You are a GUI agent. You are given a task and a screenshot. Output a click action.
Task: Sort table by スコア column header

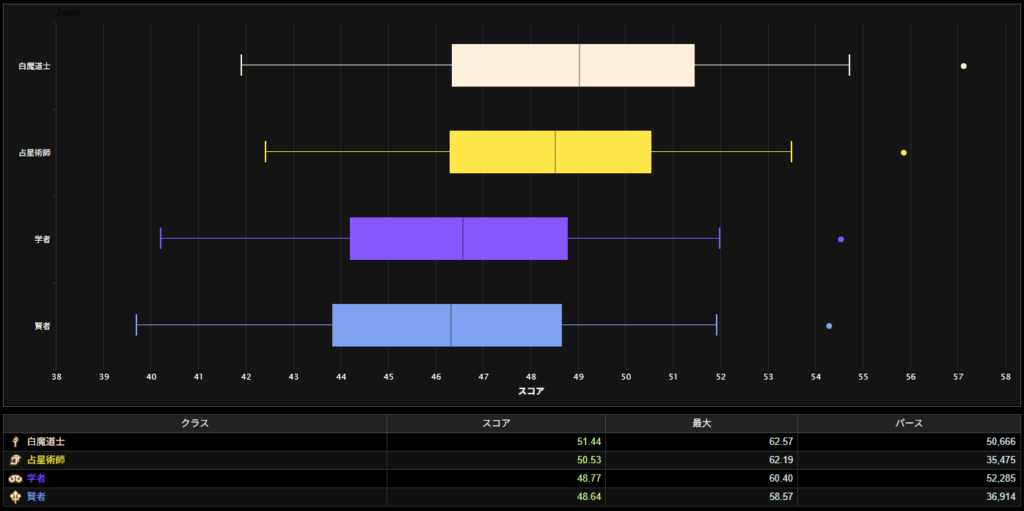coord(496,423)
